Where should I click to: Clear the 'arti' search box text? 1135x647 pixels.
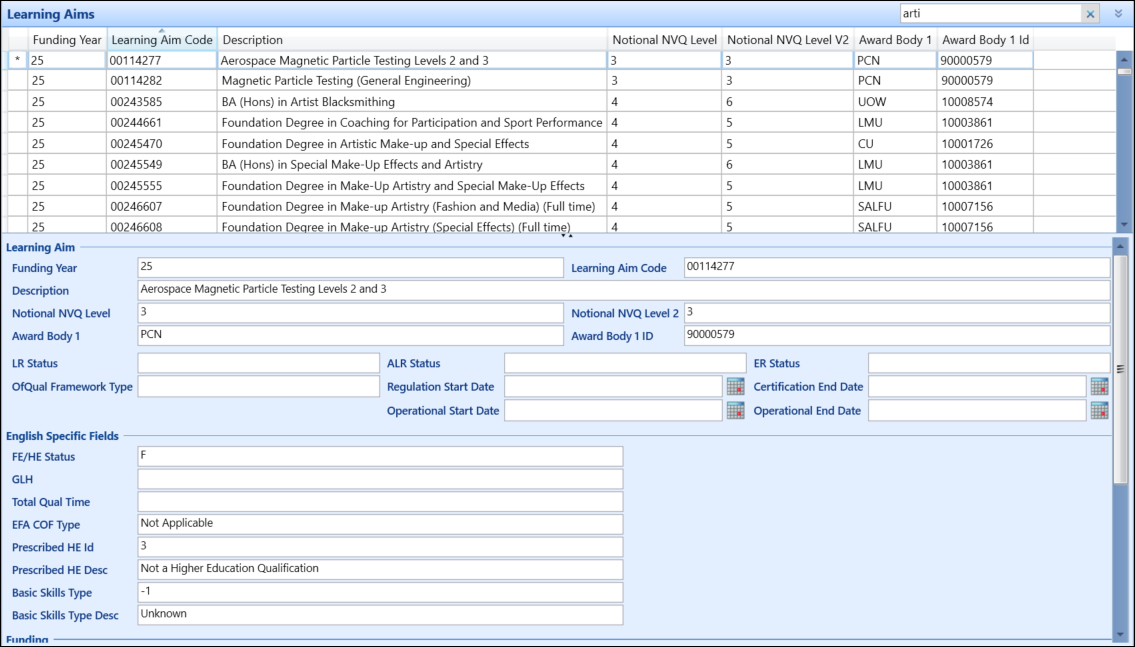point(1090,14)
